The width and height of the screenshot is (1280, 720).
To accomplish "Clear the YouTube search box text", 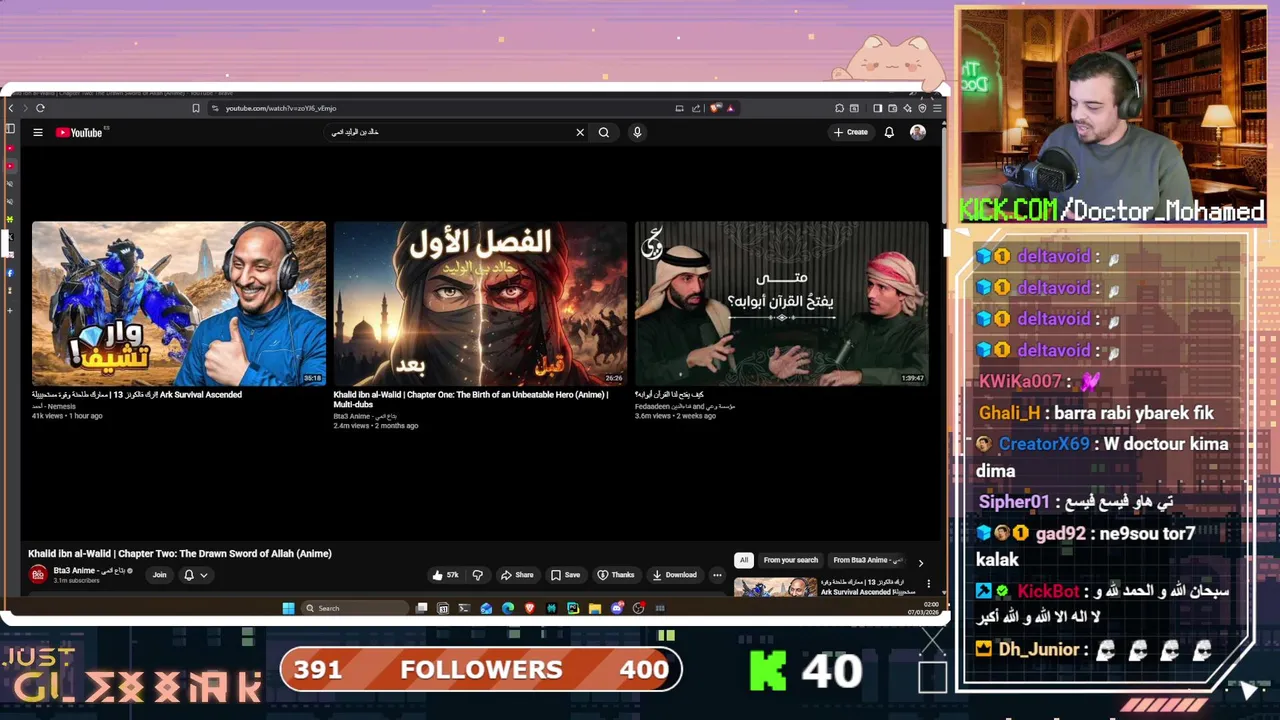I will point(580,132).
